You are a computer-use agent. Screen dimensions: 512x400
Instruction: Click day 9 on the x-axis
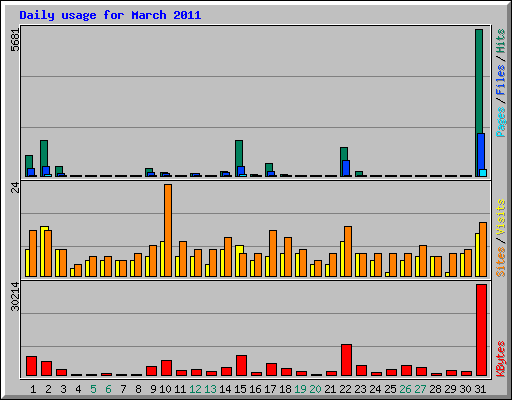point(153,389)
